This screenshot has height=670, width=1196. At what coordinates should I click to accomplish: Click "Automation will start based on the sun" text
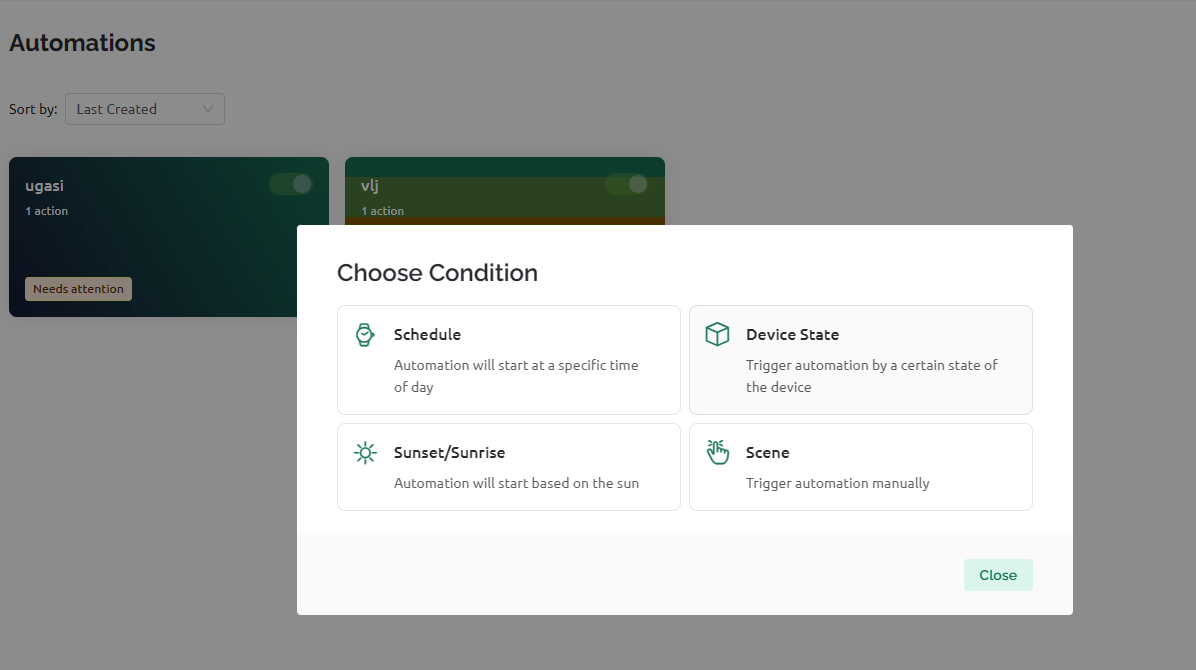pos(516,483)
